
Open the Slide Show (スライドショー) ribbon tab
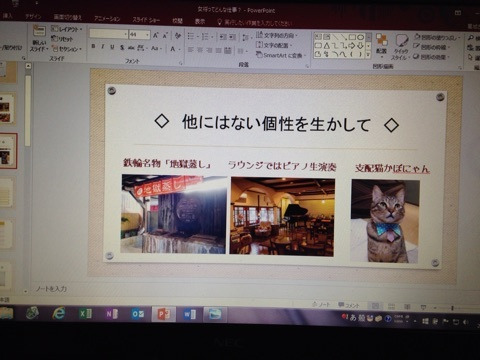click(146, 20)
